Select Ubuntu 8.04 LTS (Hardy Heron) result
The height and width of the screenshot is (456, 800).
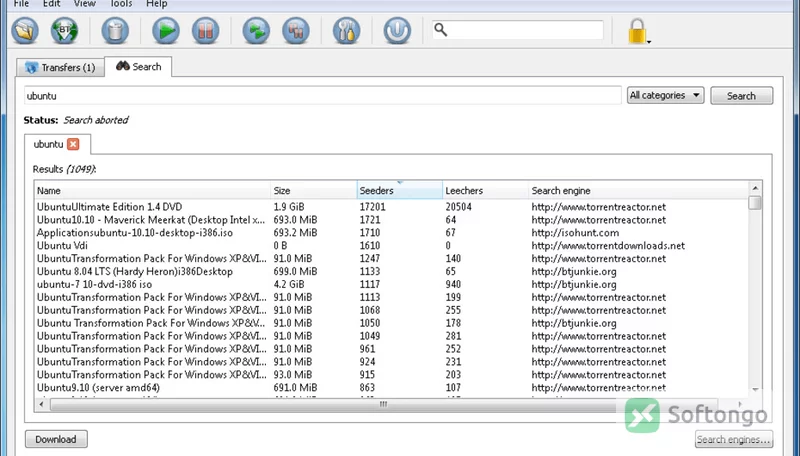point(135,271)
